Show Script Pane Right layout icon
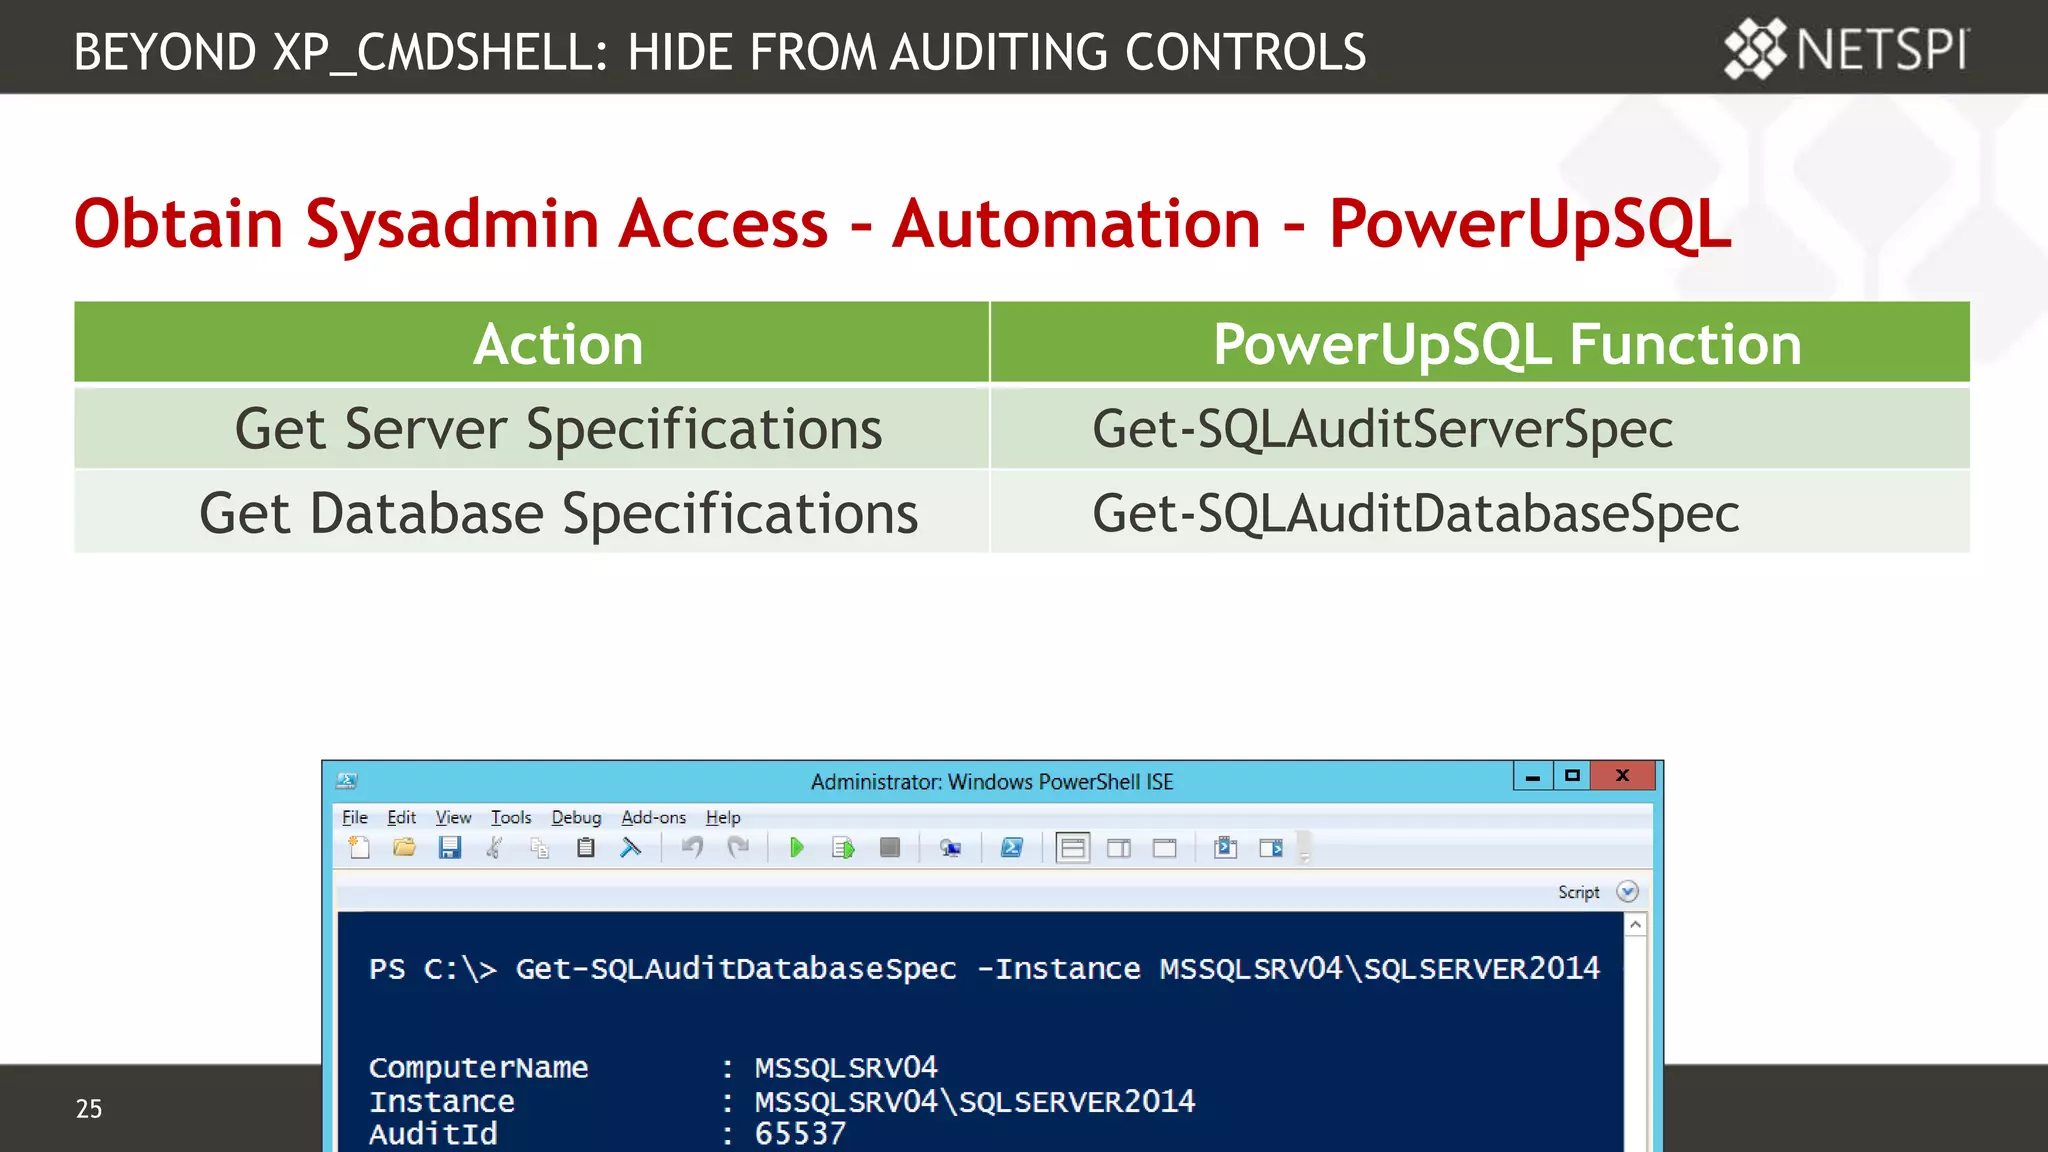Screen dimensions: 2048x1152 (x=1119, y=848)
